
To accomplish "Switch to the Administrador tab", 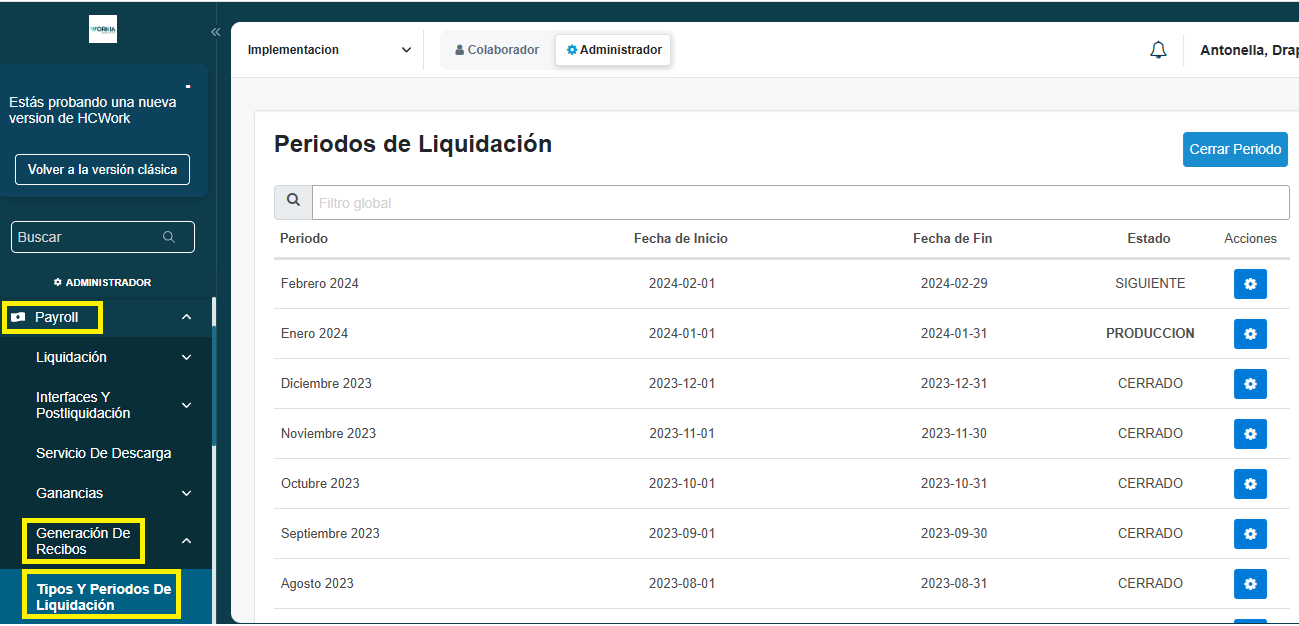I will pyautogui.click(x=613, y=50).
